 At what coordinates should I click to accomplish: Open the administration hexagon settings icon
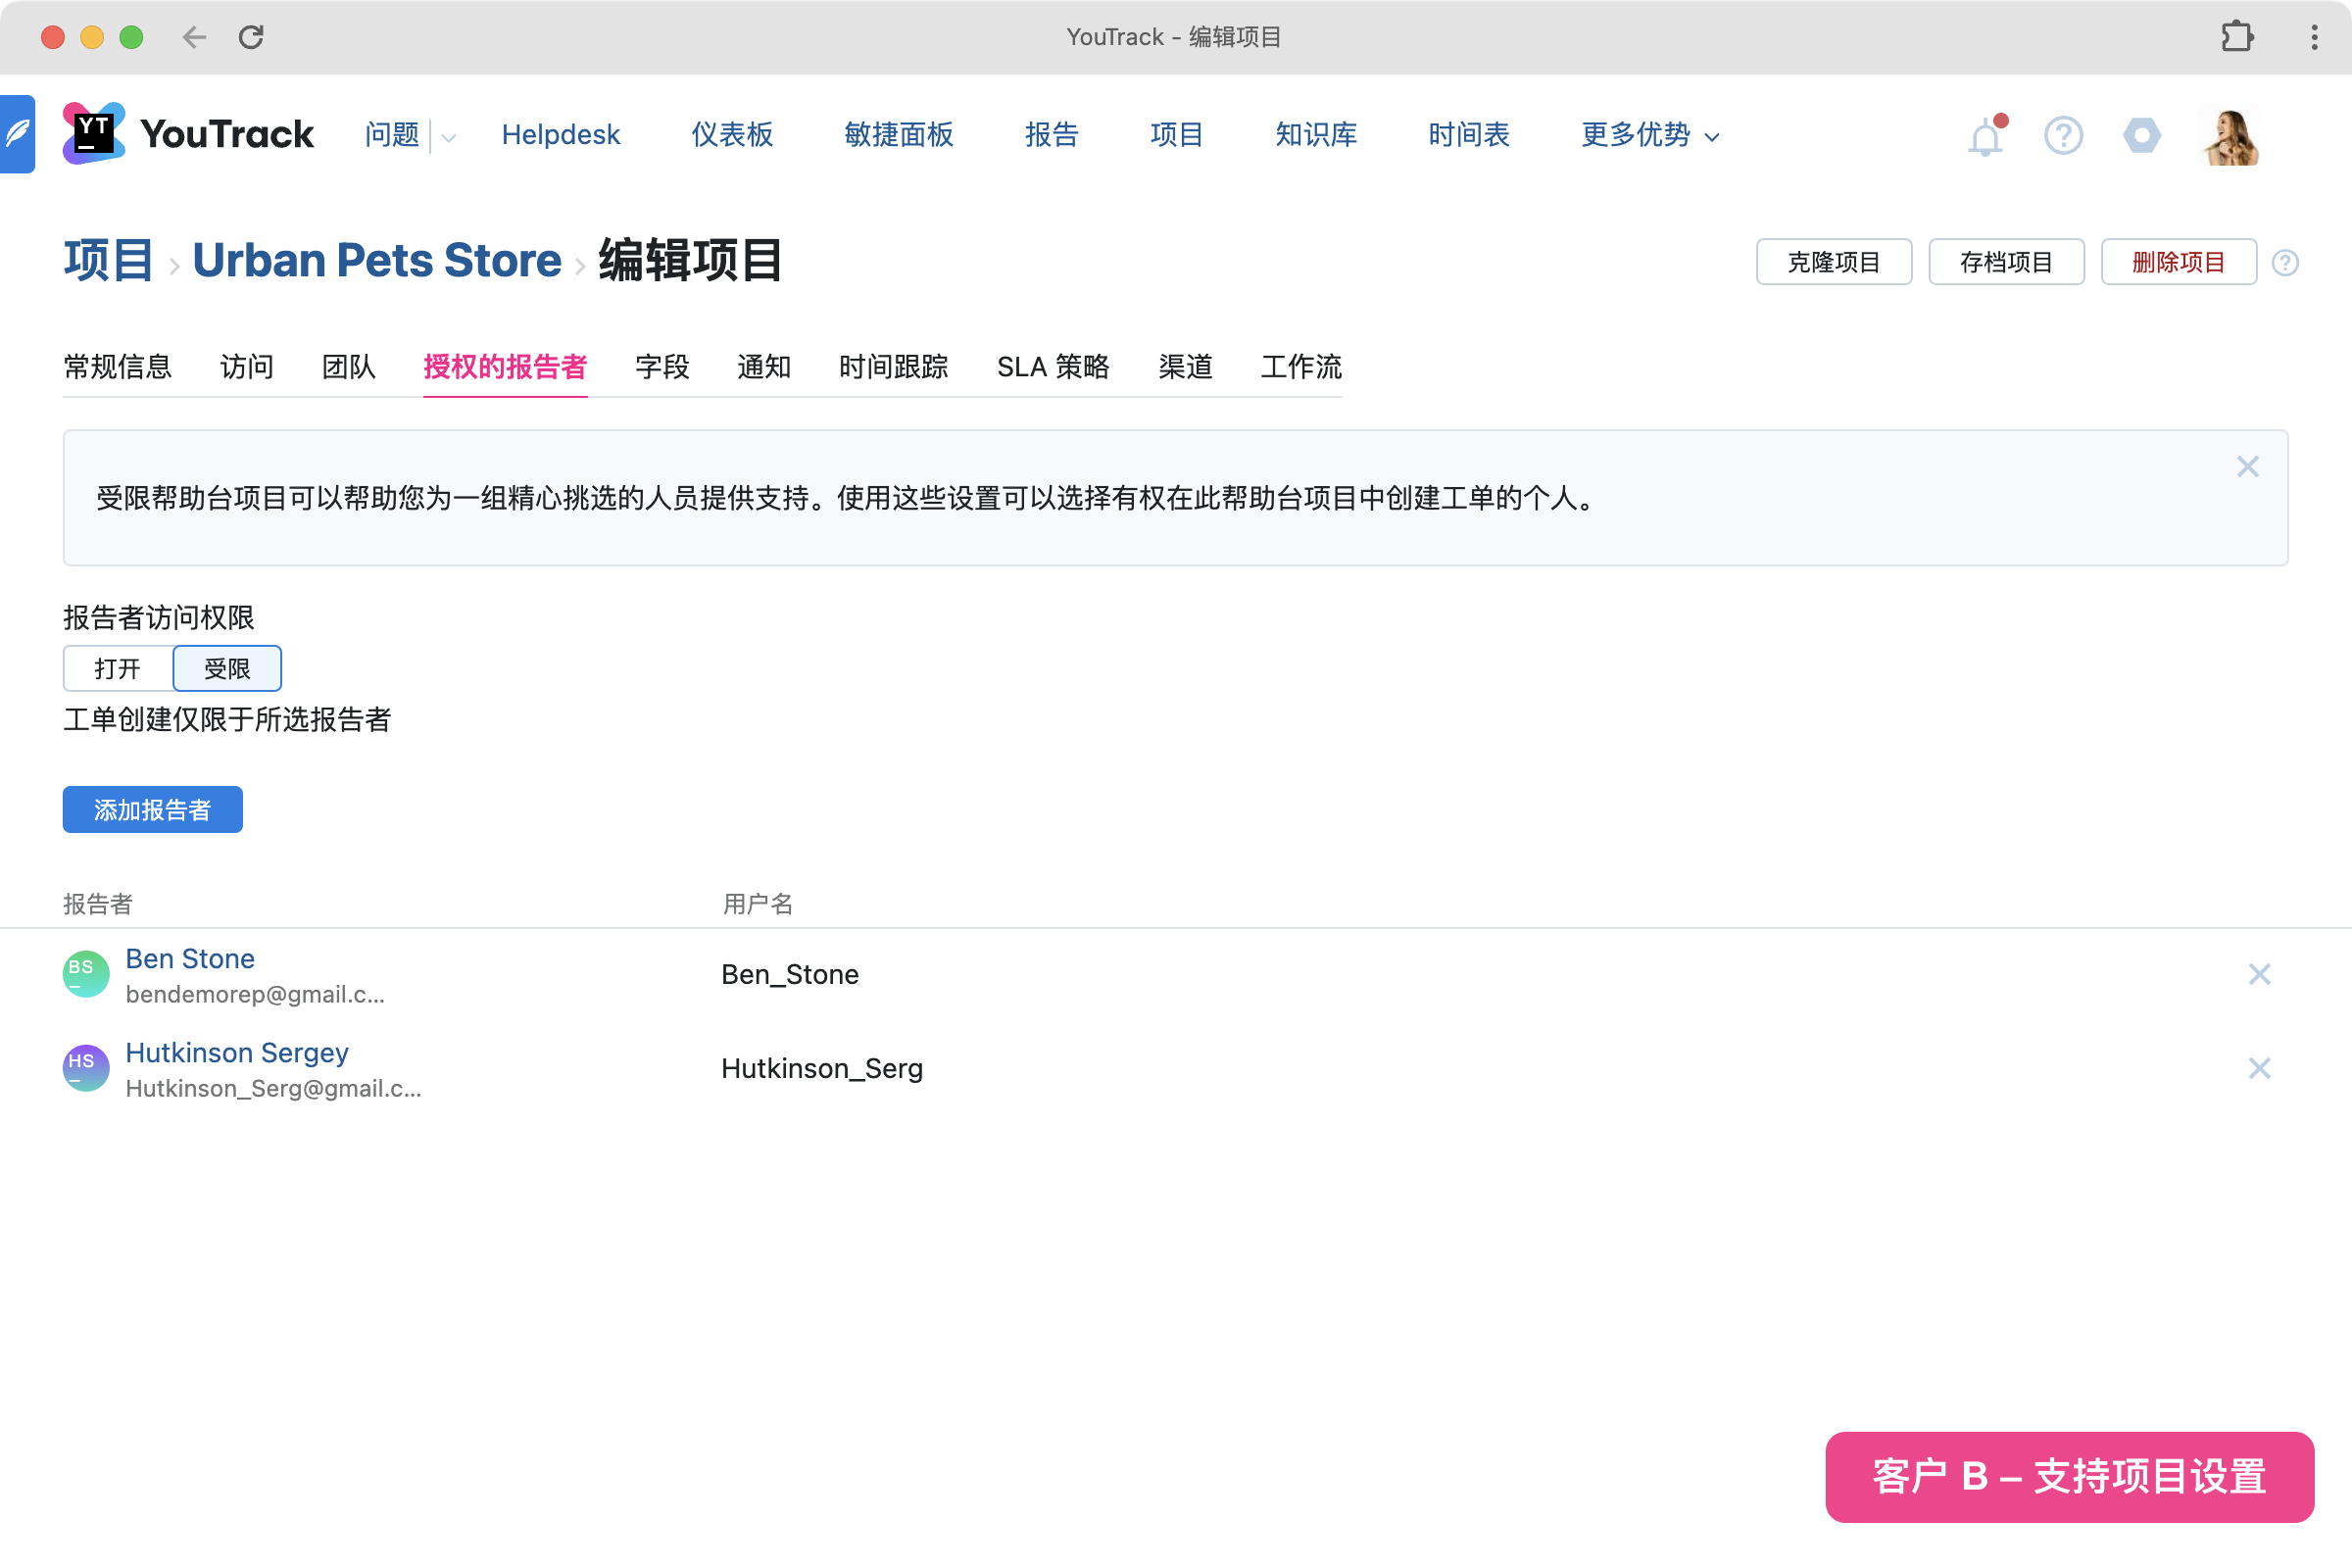(x=2141, y=135)
